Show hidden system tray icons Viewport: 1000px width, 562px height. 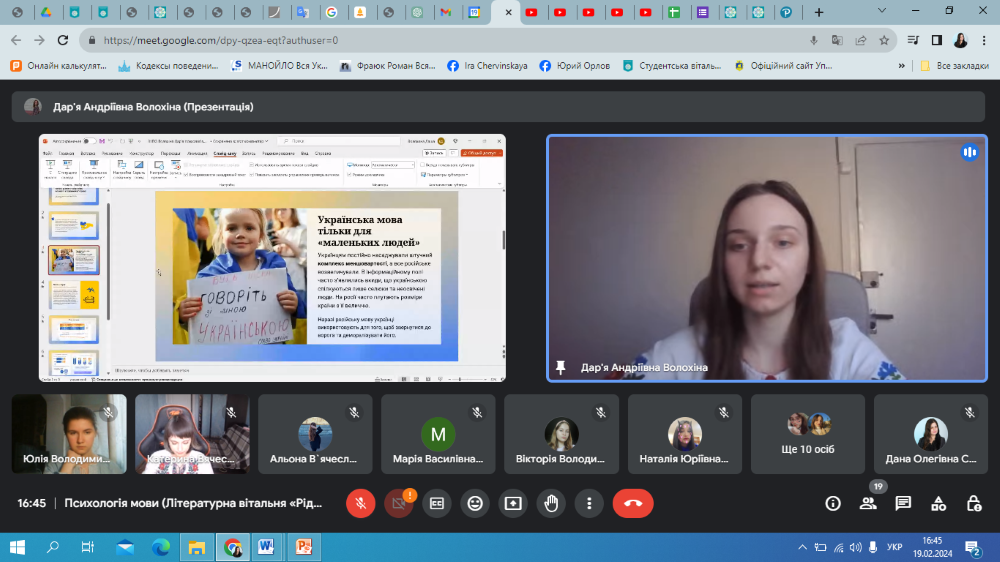pyautogui.click(x=802, y=547)
